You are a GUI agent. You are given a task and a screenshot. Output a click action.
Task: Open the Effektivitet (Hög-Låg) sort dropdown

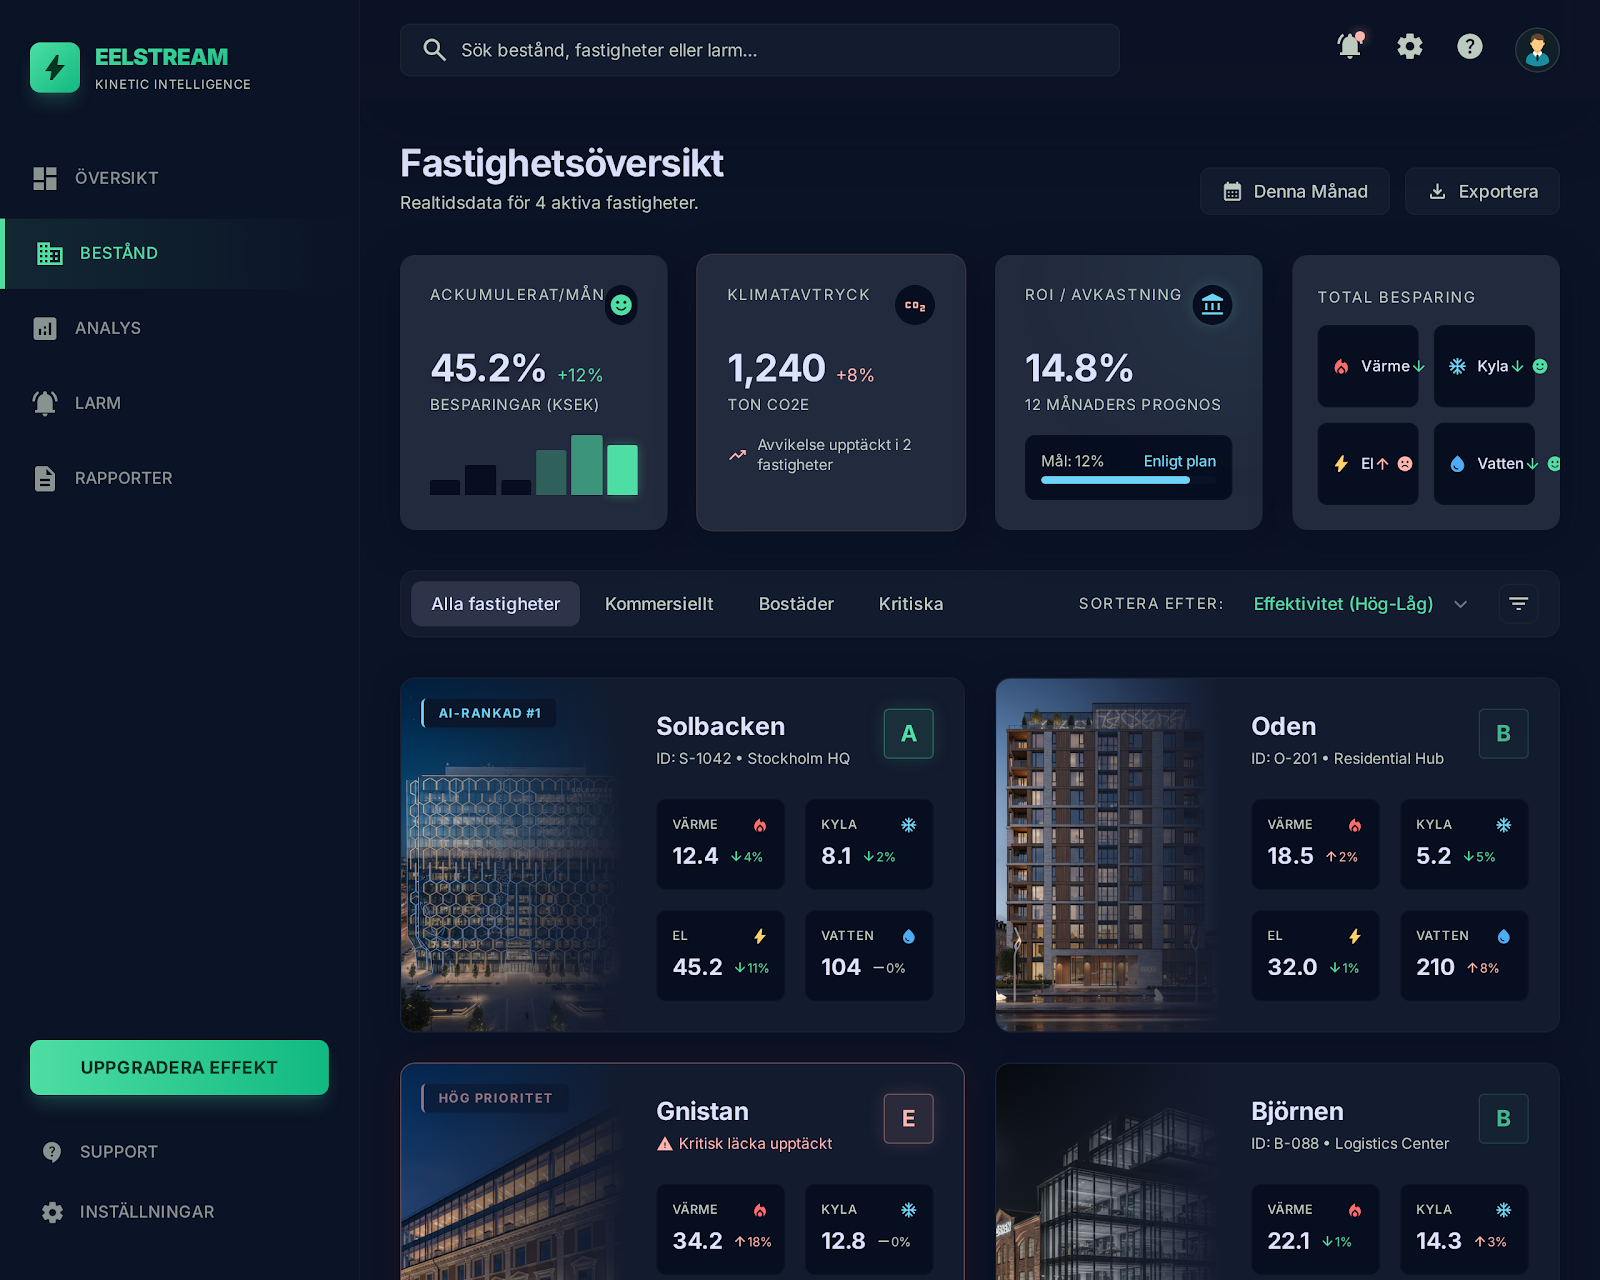click(x=1360, y=604)
